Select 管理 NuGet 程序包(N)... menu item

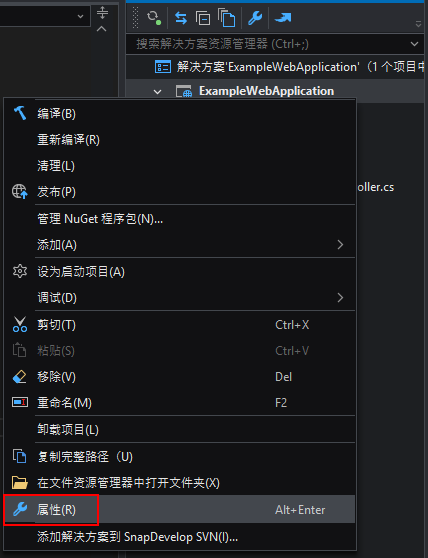click(179, 219)
